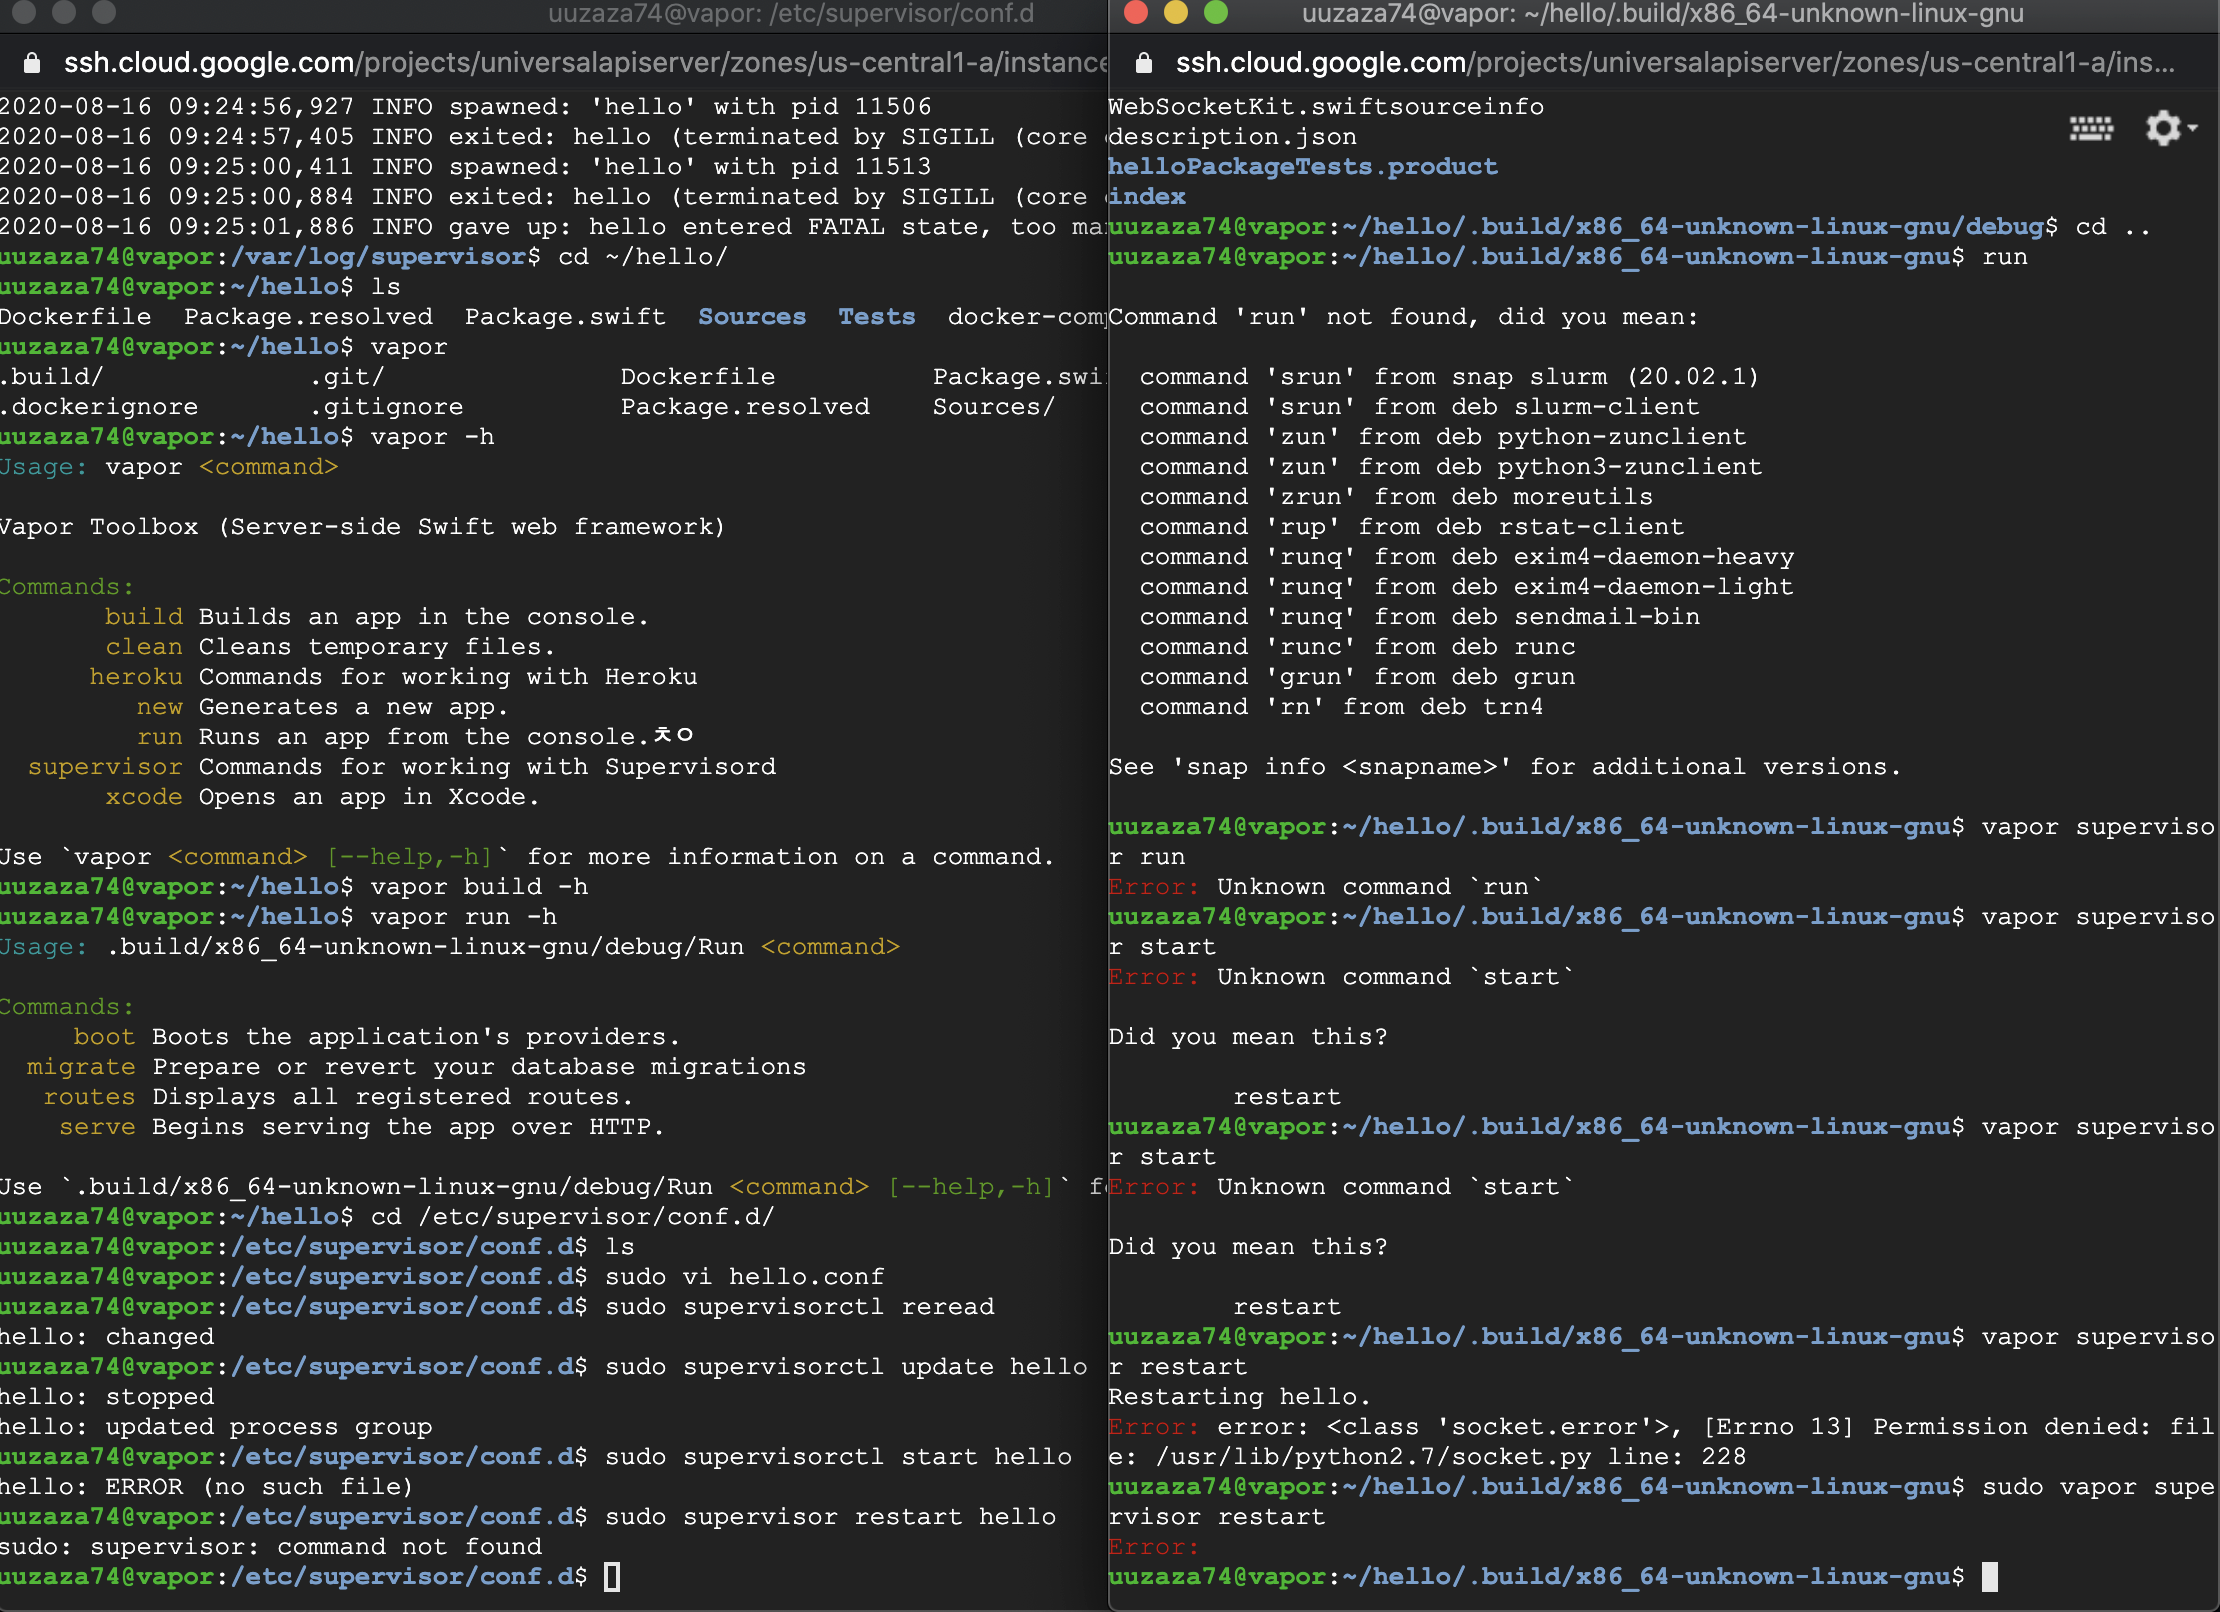Activate the /etc/supervisor/conf.d window title bar
This screenshot has width=2220, height=1612.
(790, 13)
